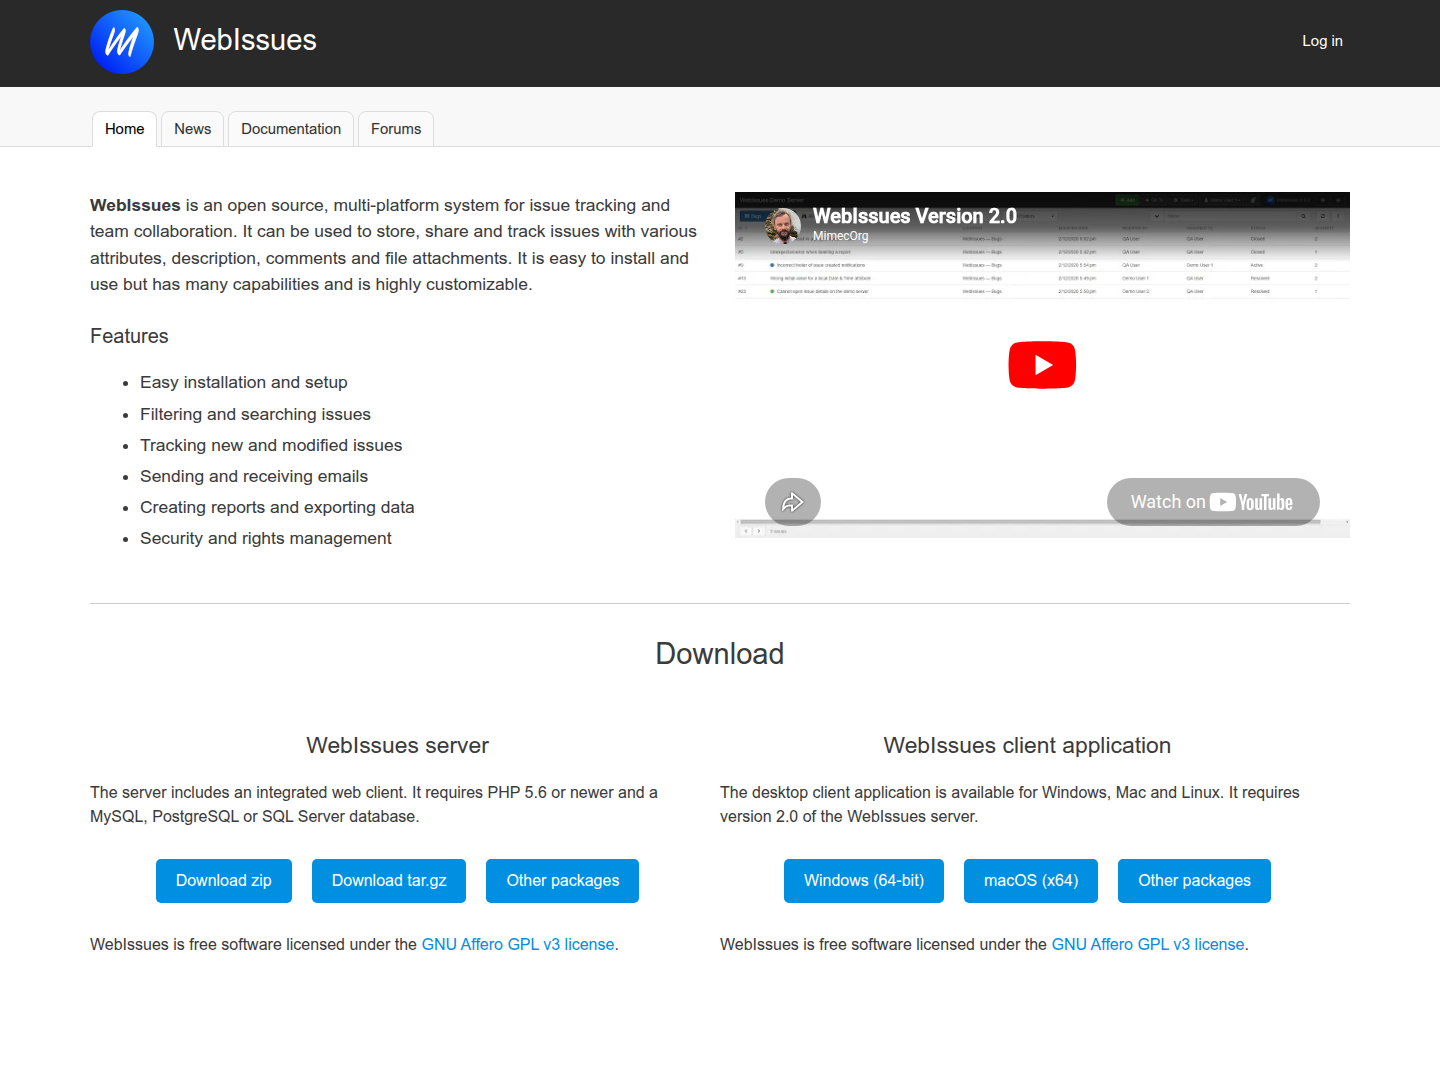Image resolution: width=1440 pixels, height=1080 pixels.
Task: Play the WebIssues Version 2.0 video
Action: 1042,365
